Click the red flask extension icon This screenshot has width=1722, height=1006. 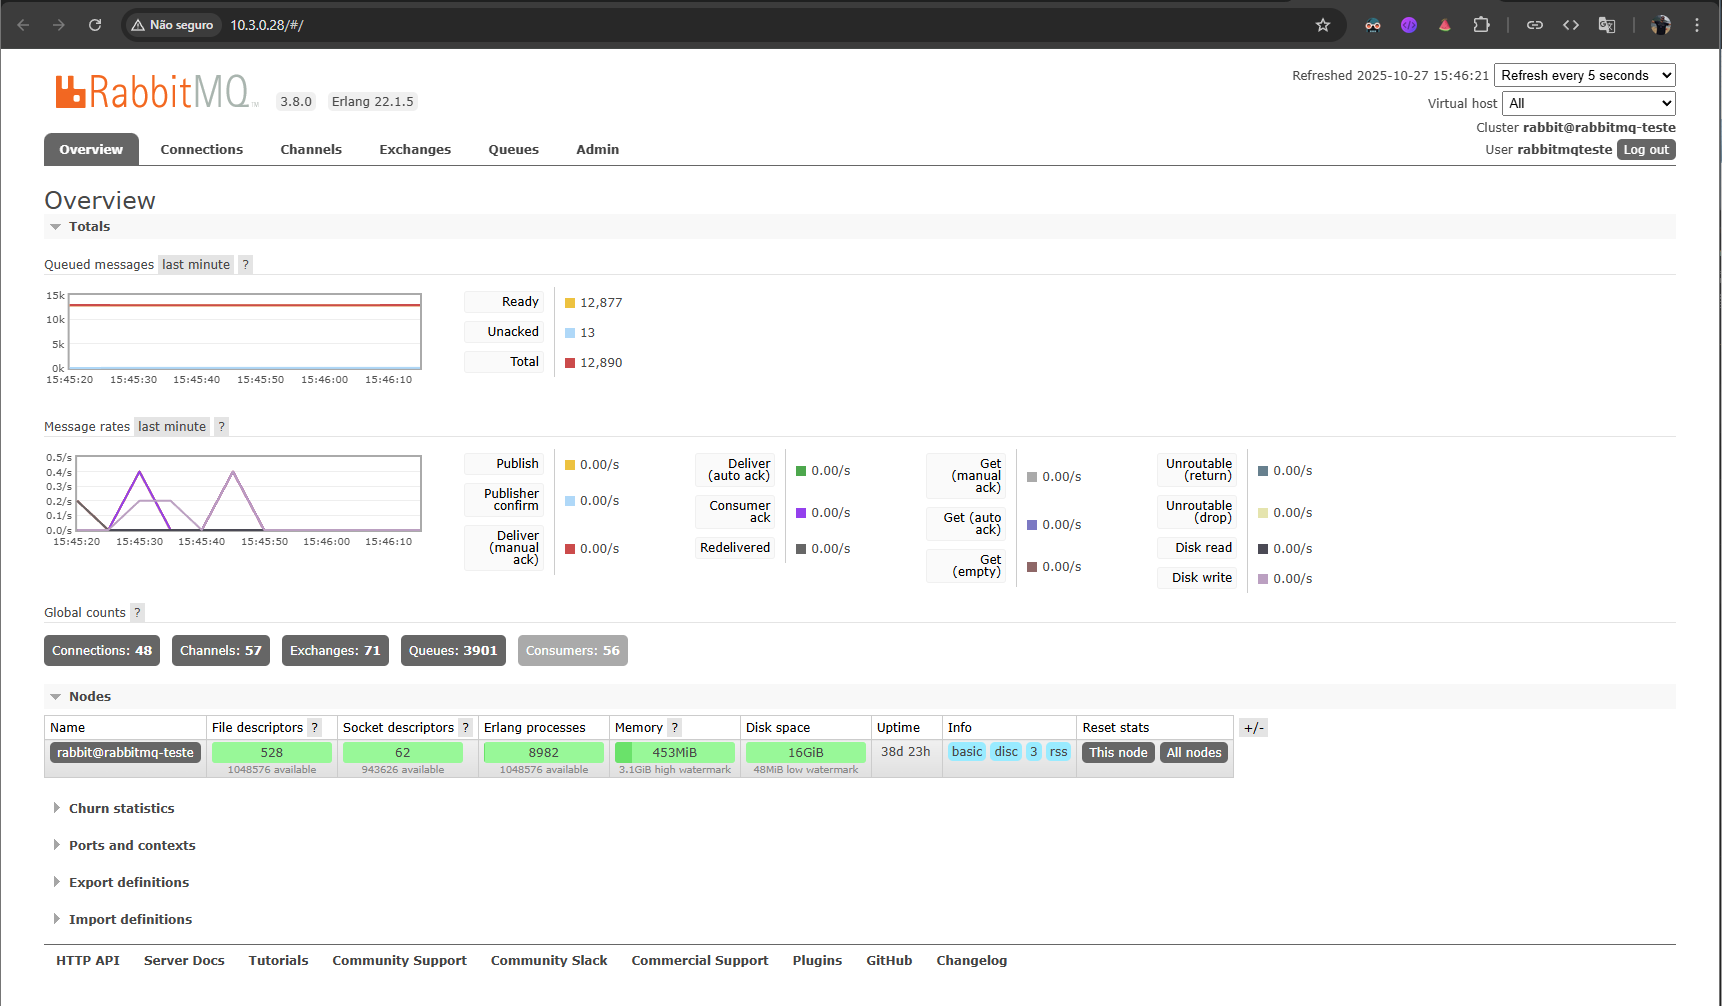click(1445, 25)
